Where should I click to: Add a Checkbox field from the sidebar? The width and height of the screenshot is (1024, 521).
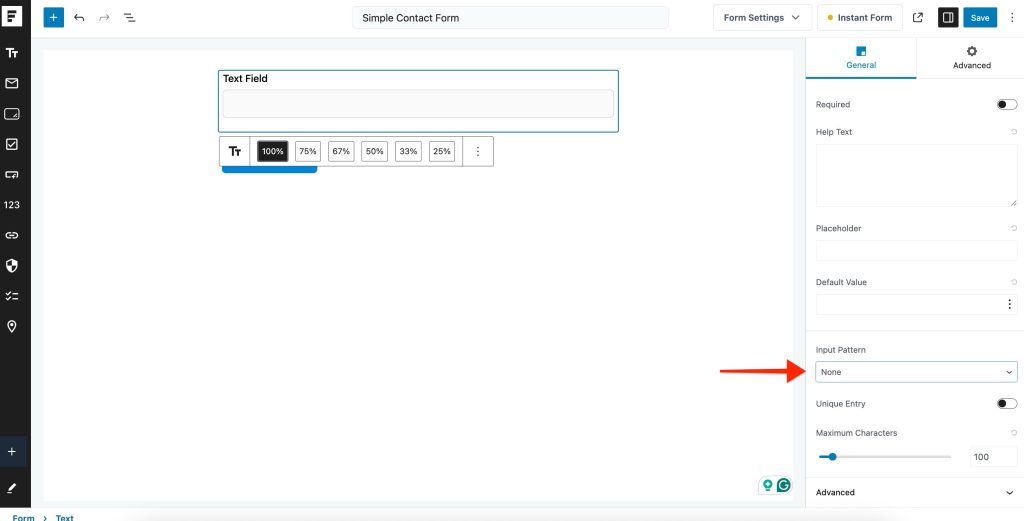tap(12, 144)
